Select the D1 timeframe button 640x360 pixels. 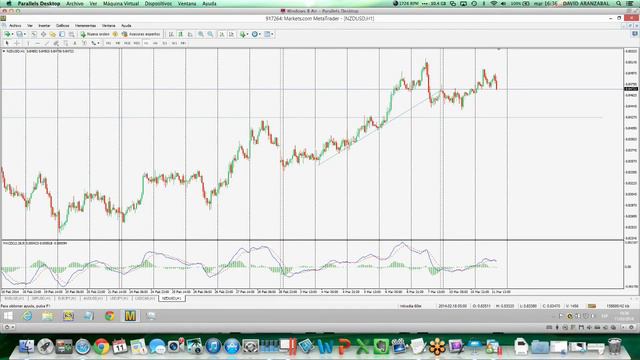click(x=164, y=43)
